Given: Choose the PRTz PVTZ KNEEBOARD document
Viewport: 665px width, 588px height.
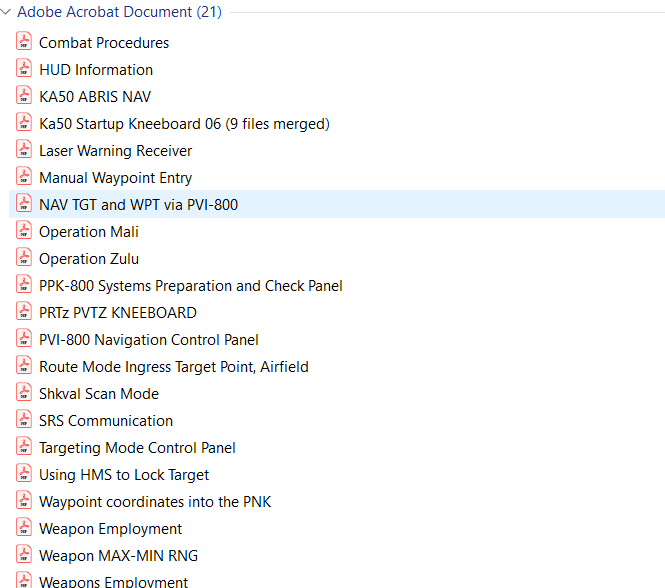Looking at the screenshot, I should coord(117,313).
